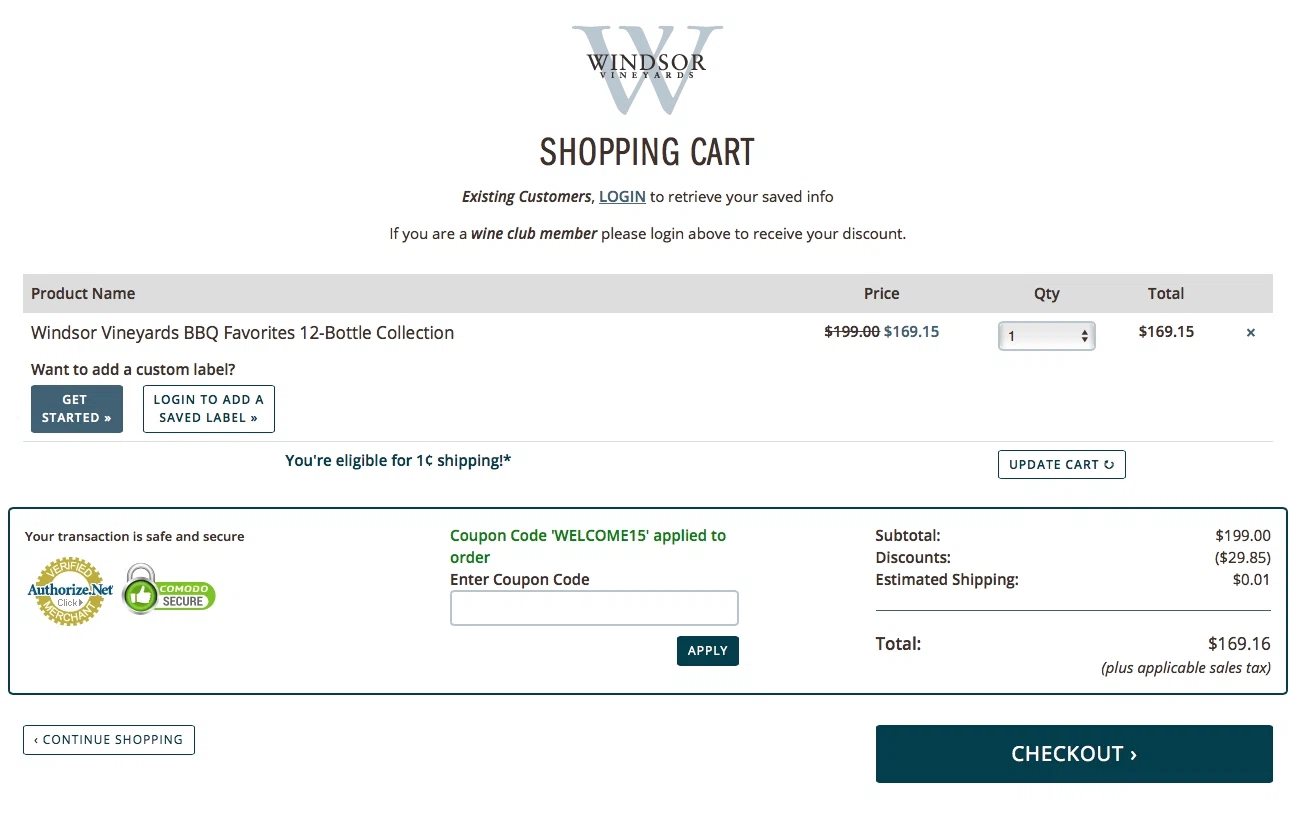Click the Update Cart button
Screen dimensions: 1289x828
[1061, 464]
